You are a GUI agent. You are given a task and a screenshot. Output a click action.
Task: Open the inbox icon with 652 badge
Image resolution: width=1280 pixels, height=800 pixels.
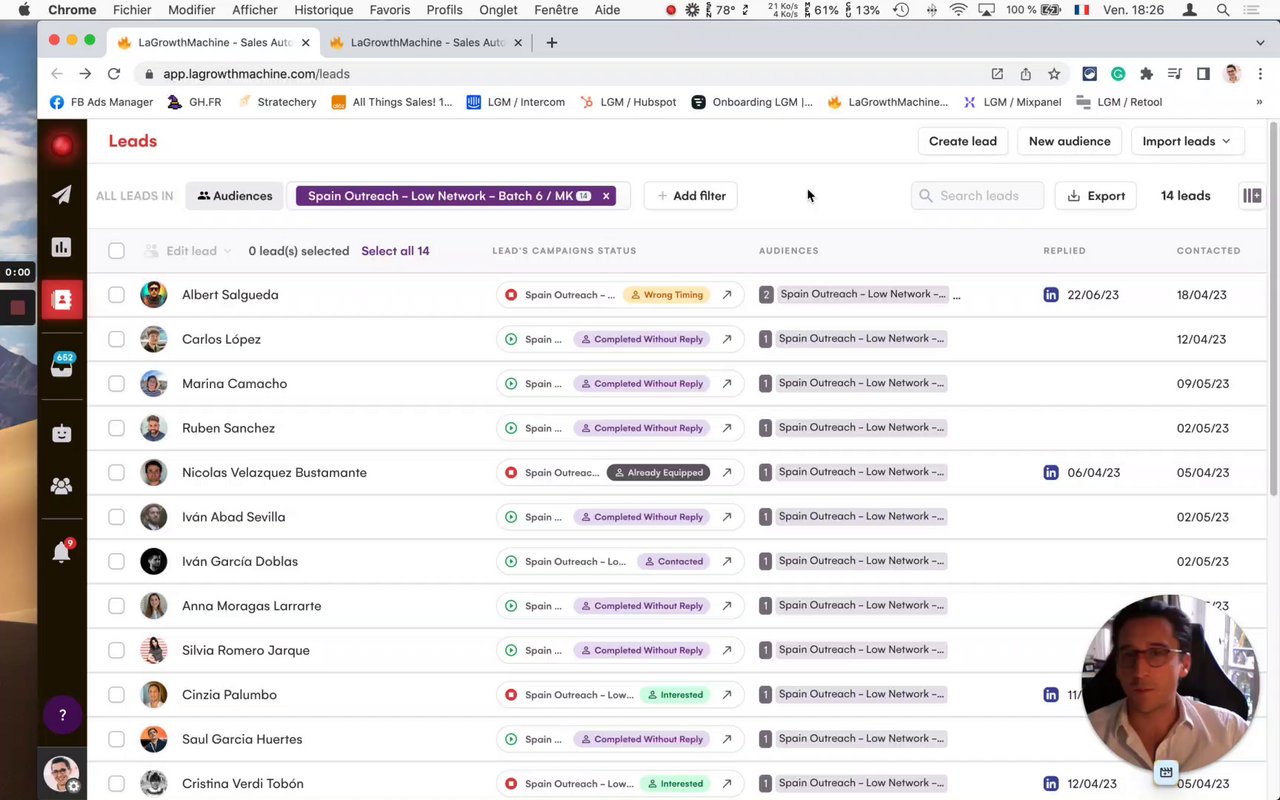[x=62, y=366]
